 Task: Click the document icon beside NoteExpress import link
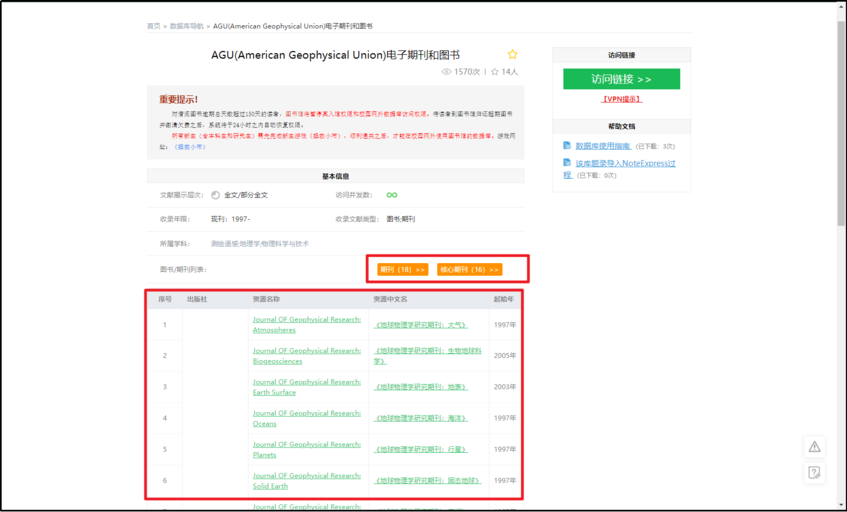pyautogui.click(x=567, y=163)
